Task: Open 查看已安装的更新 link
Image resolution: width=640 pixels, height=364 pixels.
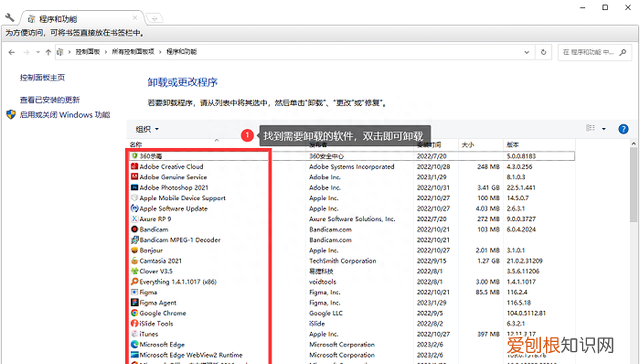Action: [50, 100]
